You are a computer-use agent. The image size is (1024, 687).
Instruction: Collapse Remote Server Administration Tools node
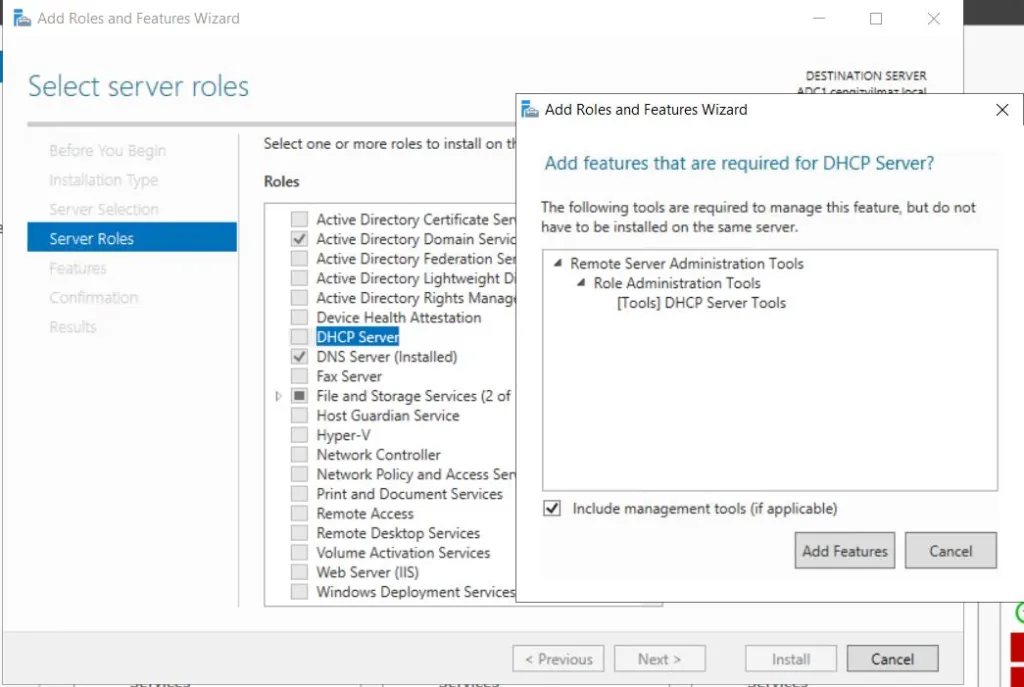pyautogui.click(x=557, y=263)
